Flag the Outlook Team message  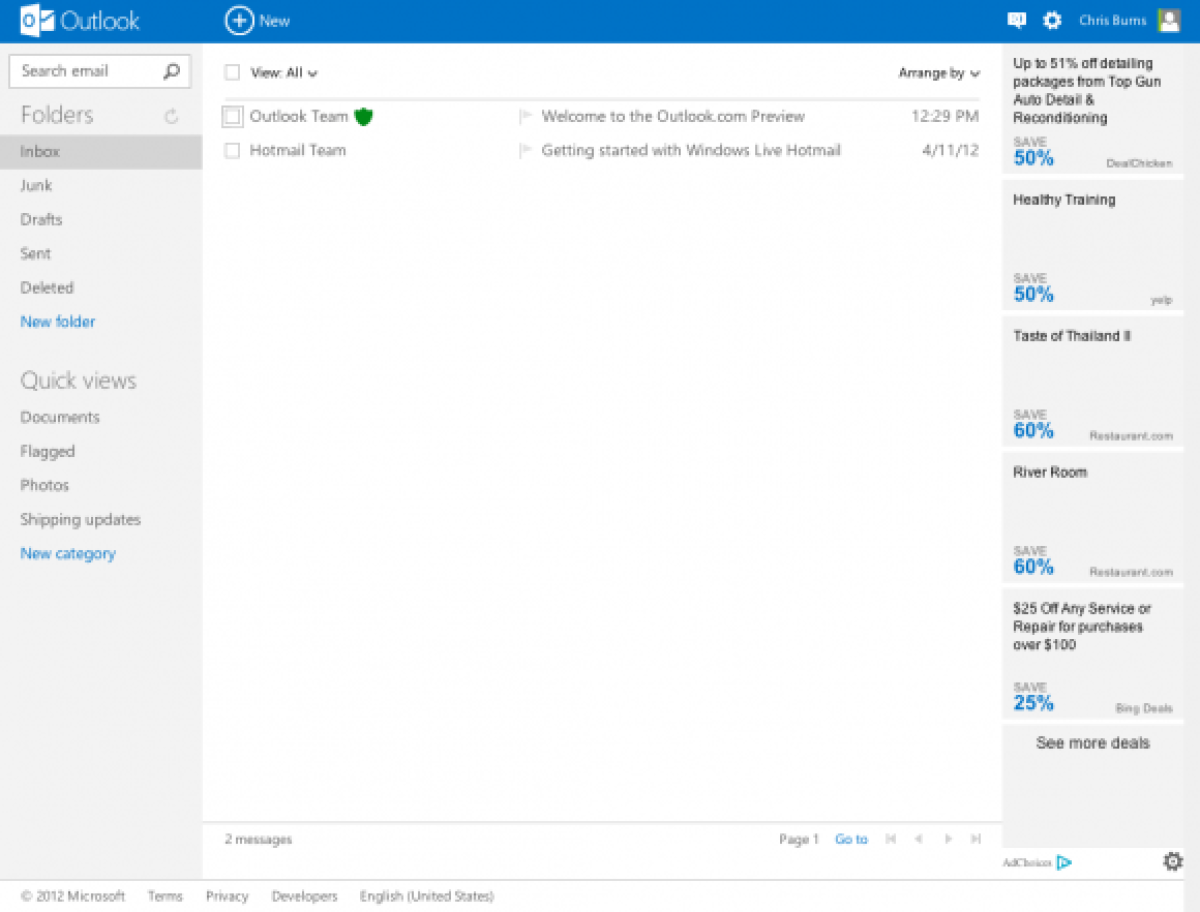pos(525,117)
